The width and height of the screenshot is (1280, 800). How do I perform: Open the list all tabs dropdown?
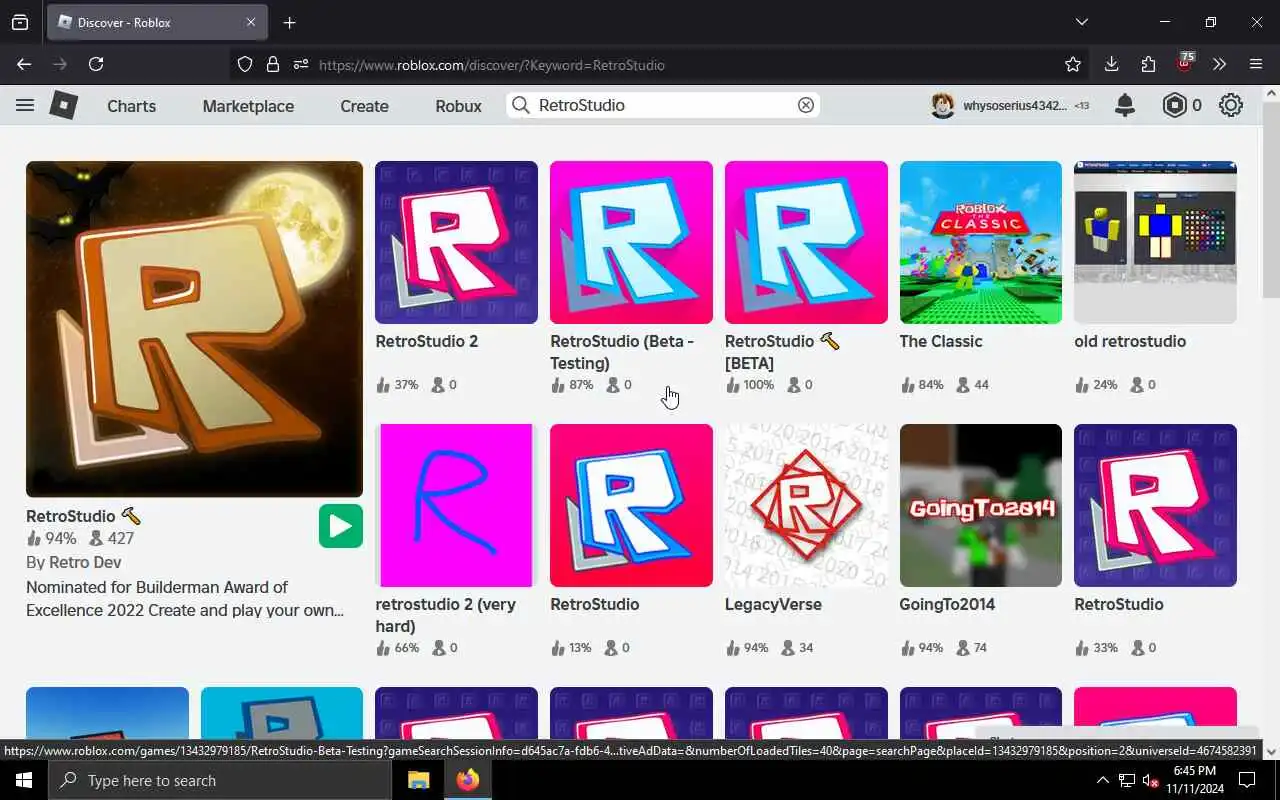pyautogui.click(x=1081, y=22)
